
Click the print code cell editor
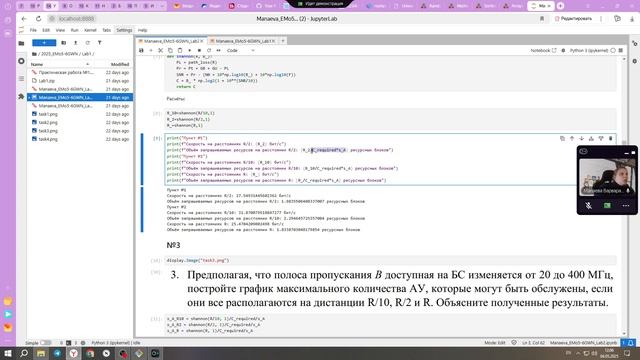coord(390,159)
